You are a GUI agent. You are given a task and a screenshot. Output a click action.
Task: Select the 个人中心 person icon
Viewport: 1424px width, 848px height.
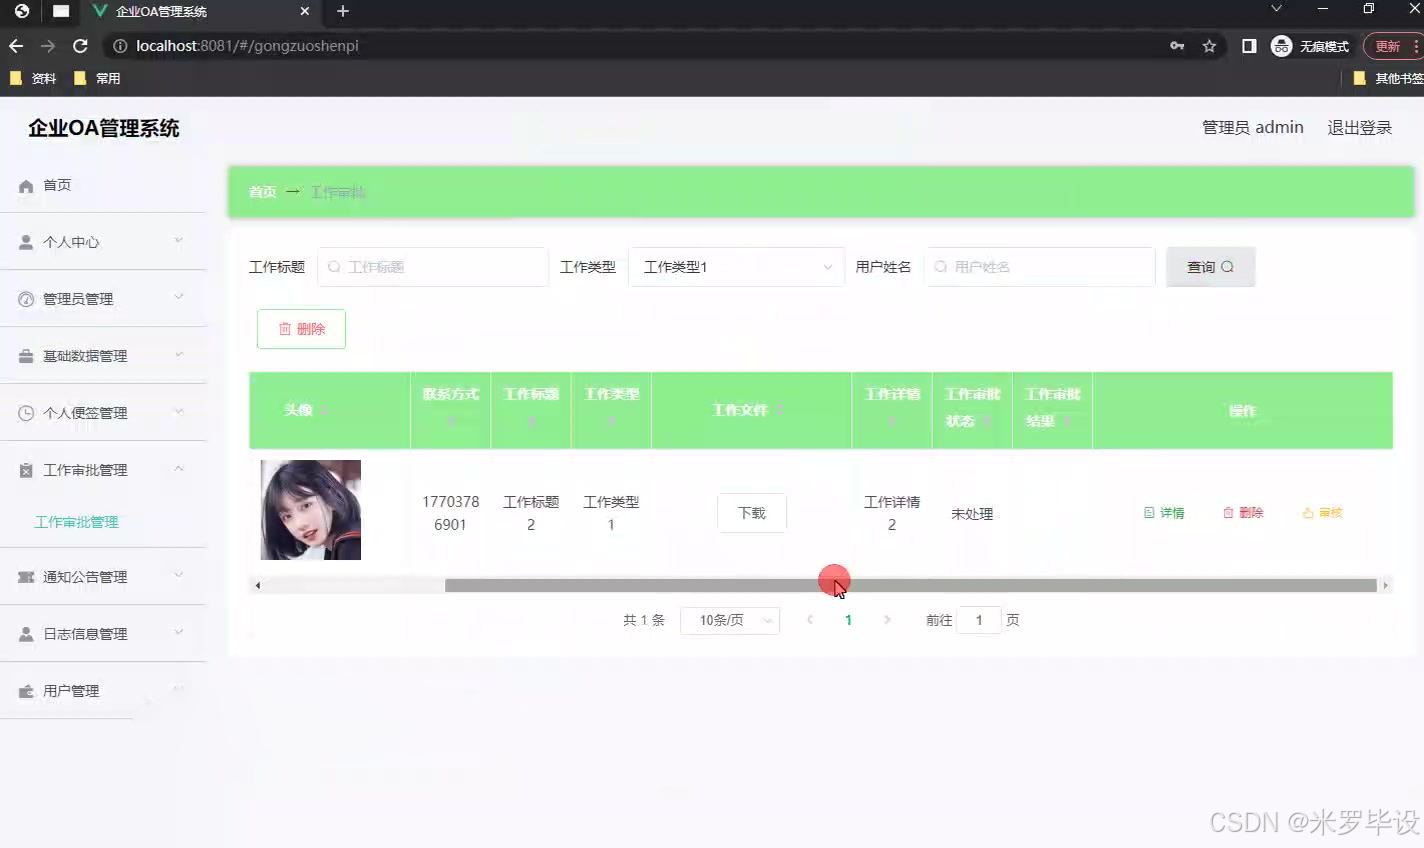pyautogui.click(x=25, y=241)
